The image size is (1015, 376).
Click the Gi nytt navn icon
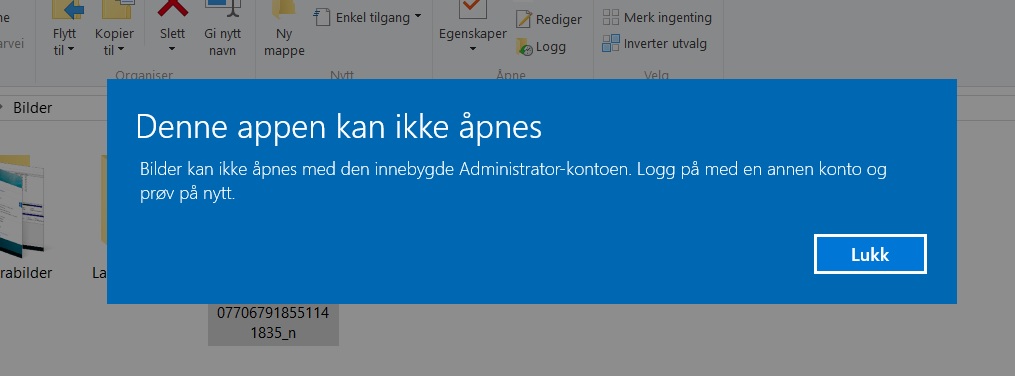[223, 8]
